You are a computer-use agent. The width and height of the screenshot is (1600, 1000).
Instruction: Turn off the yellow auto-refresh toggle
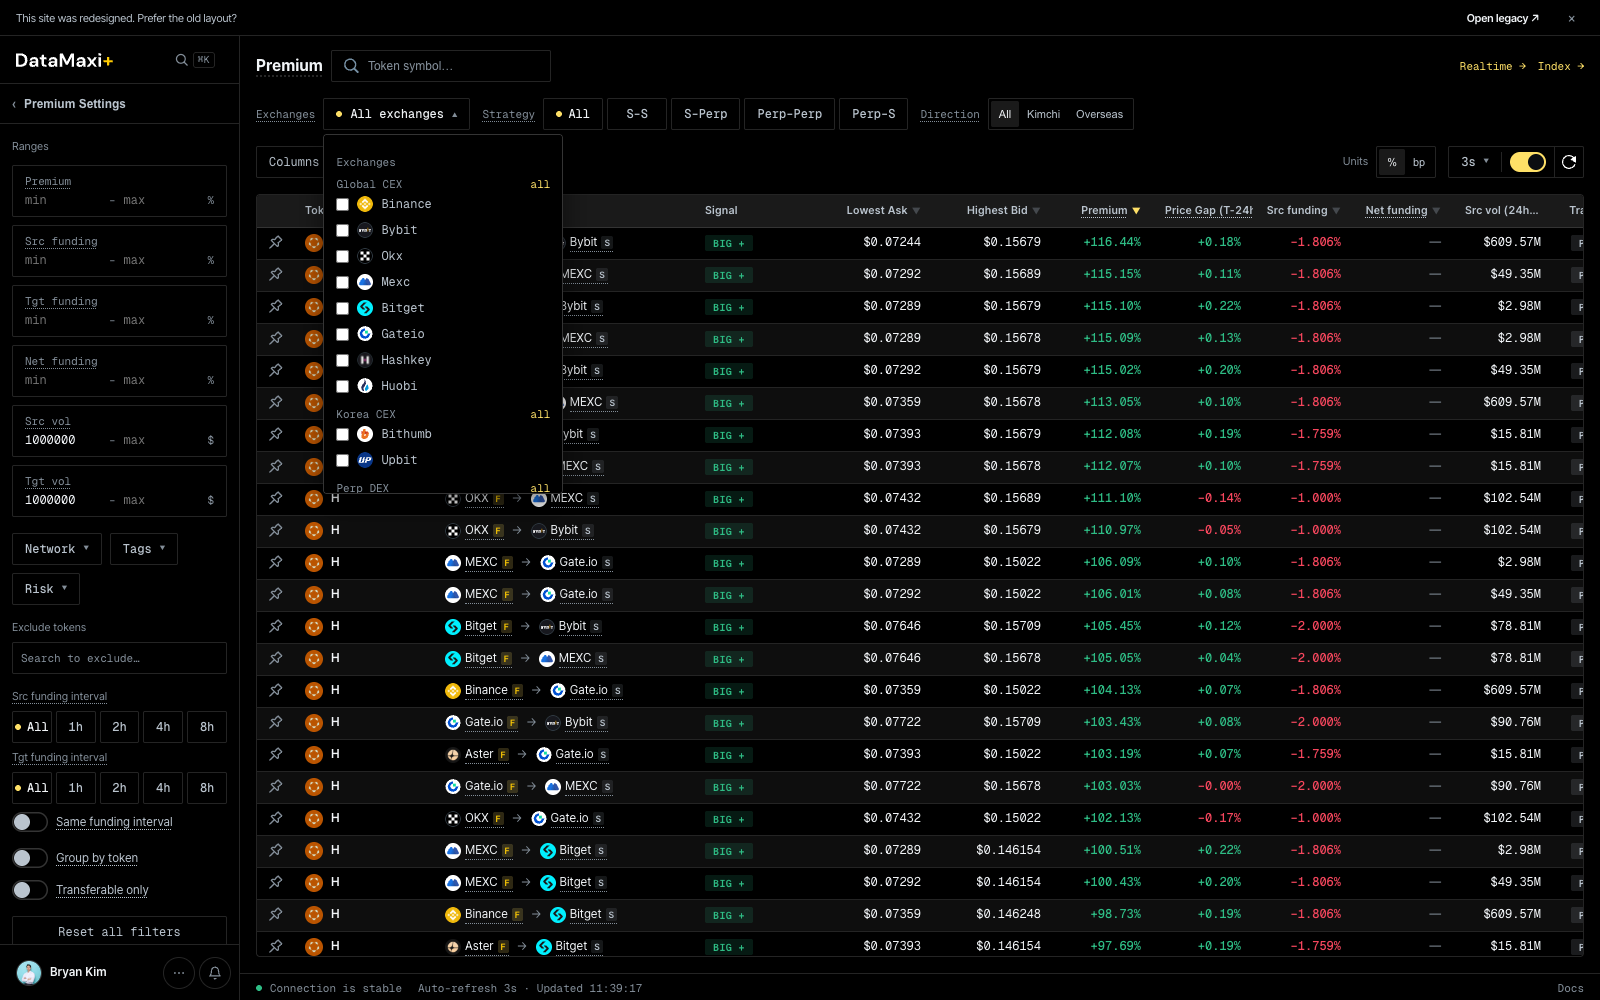pyautogui.click(x=1527, y=162)
